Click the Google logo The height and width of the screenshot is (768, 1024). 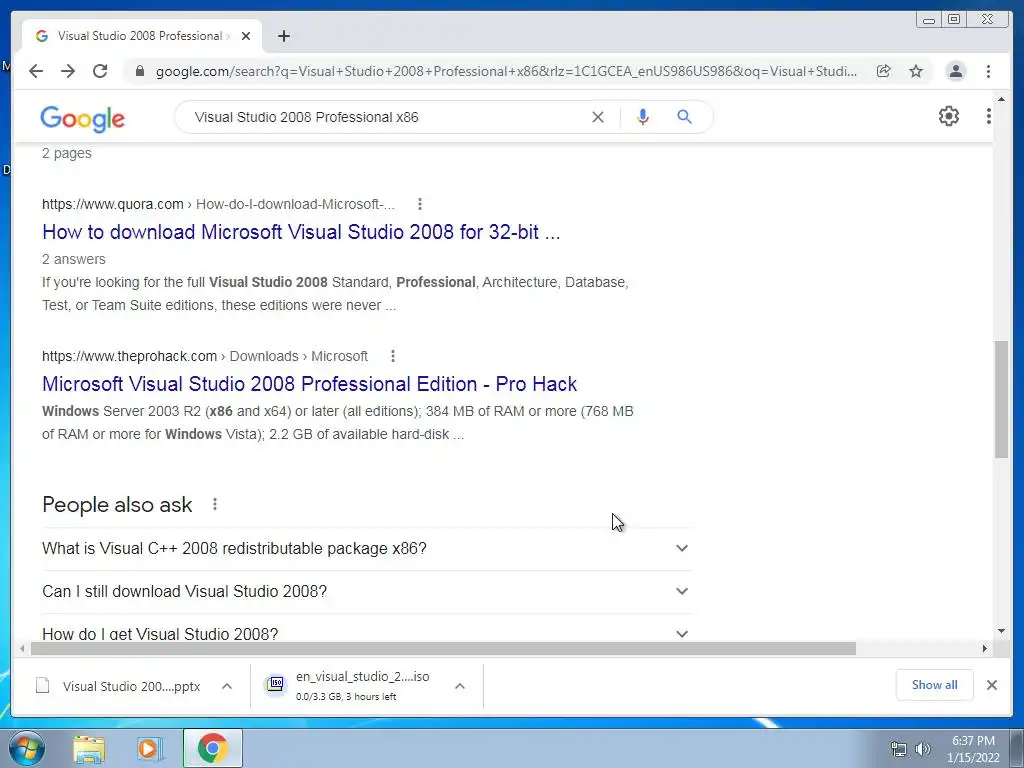(x=82, y=118)
